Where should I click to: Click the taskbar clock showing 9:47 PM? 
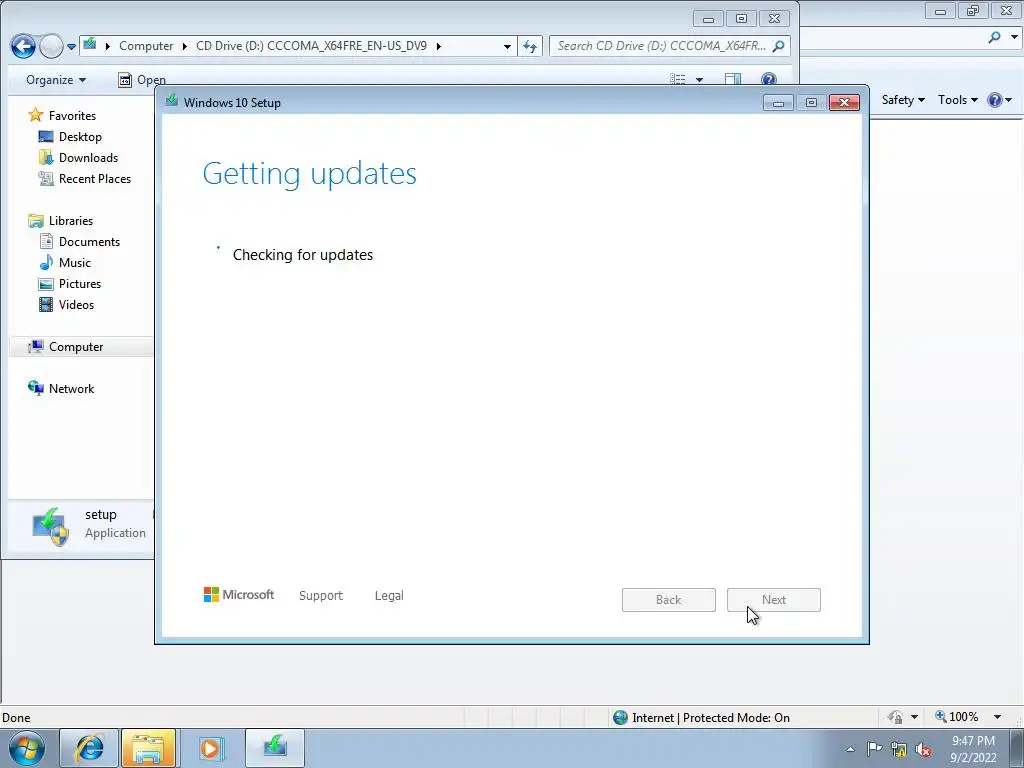pyautogui.click(x=973, y=749)
